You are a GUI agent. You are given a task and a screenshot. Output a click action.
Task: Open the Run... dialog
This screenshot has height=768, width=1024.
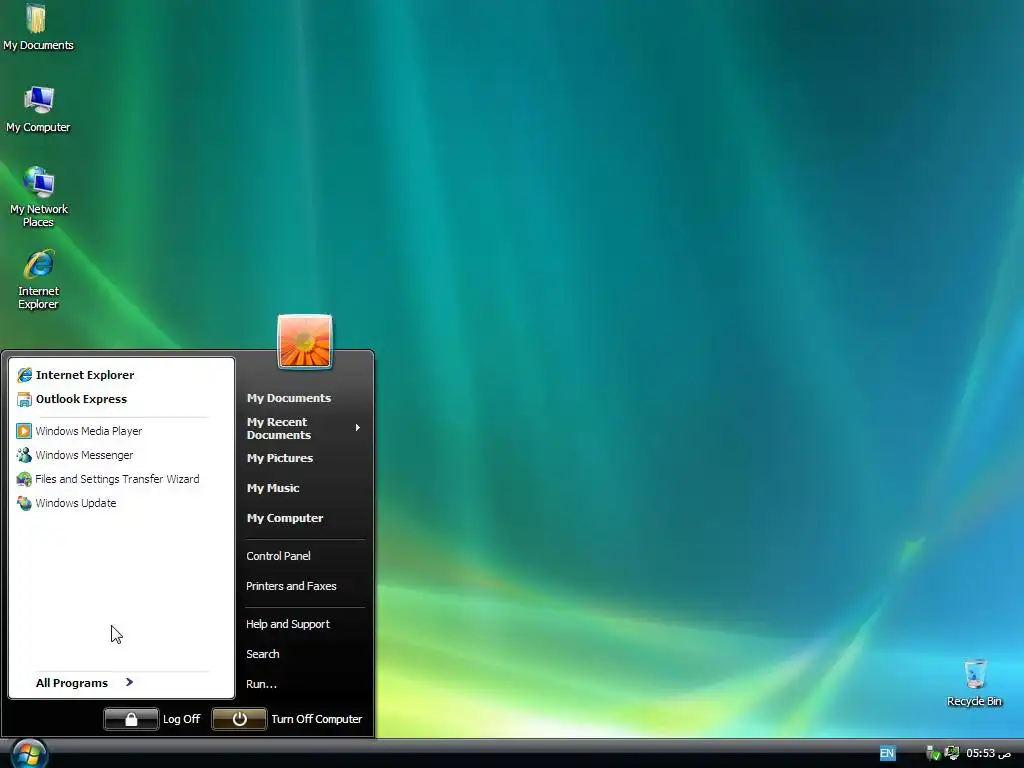point(261,684)
